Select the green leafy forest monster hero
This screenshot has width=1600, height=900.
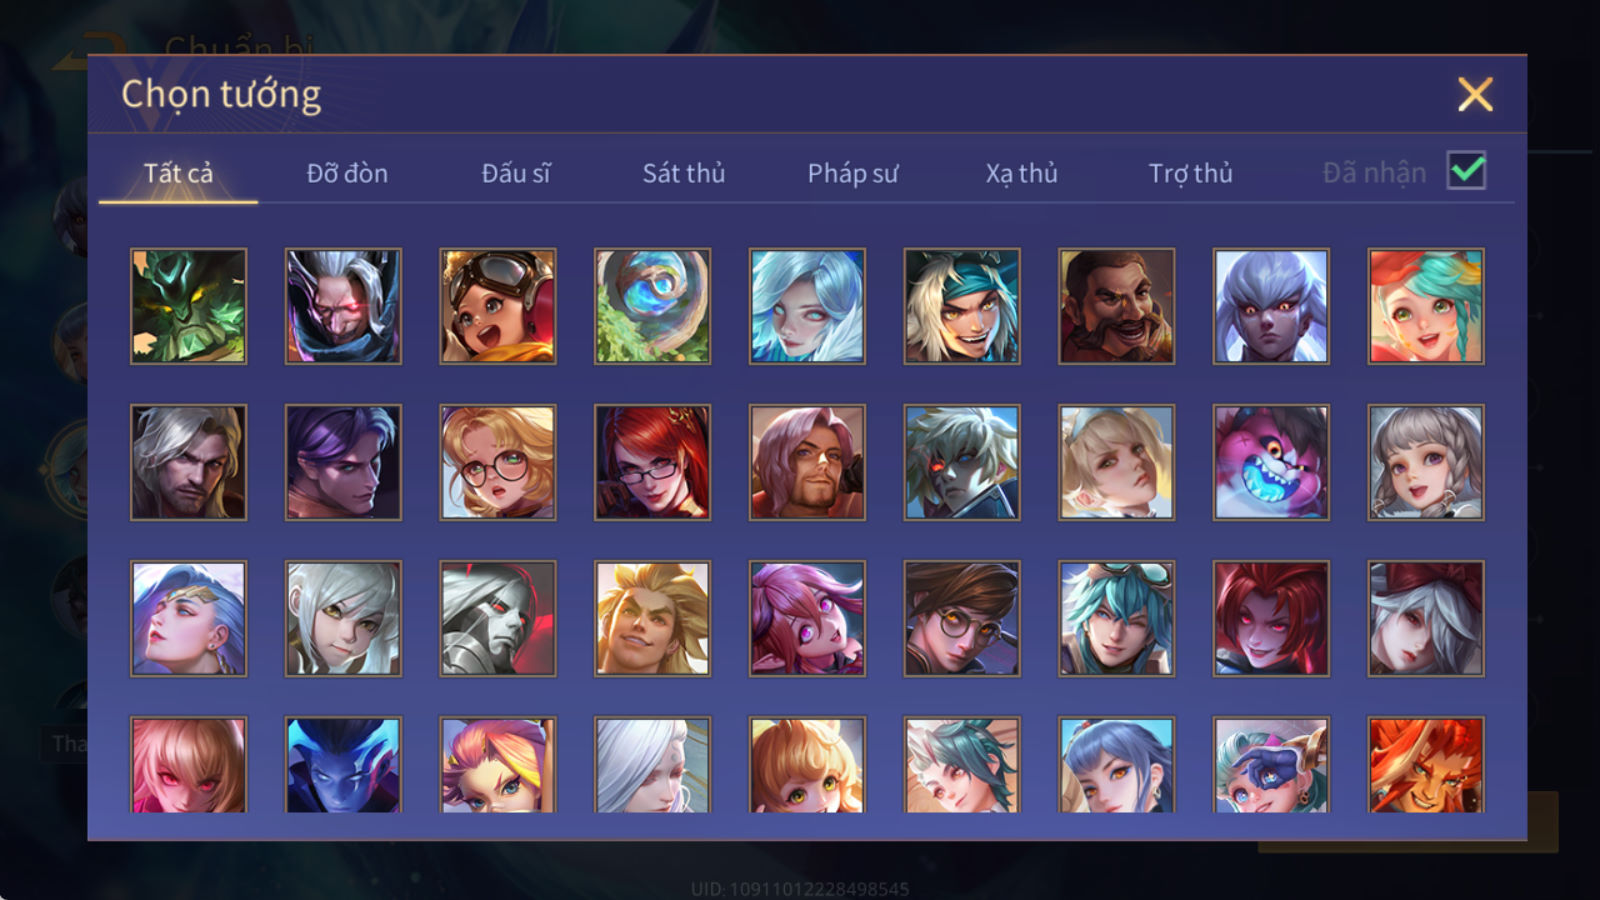point(188,306)
